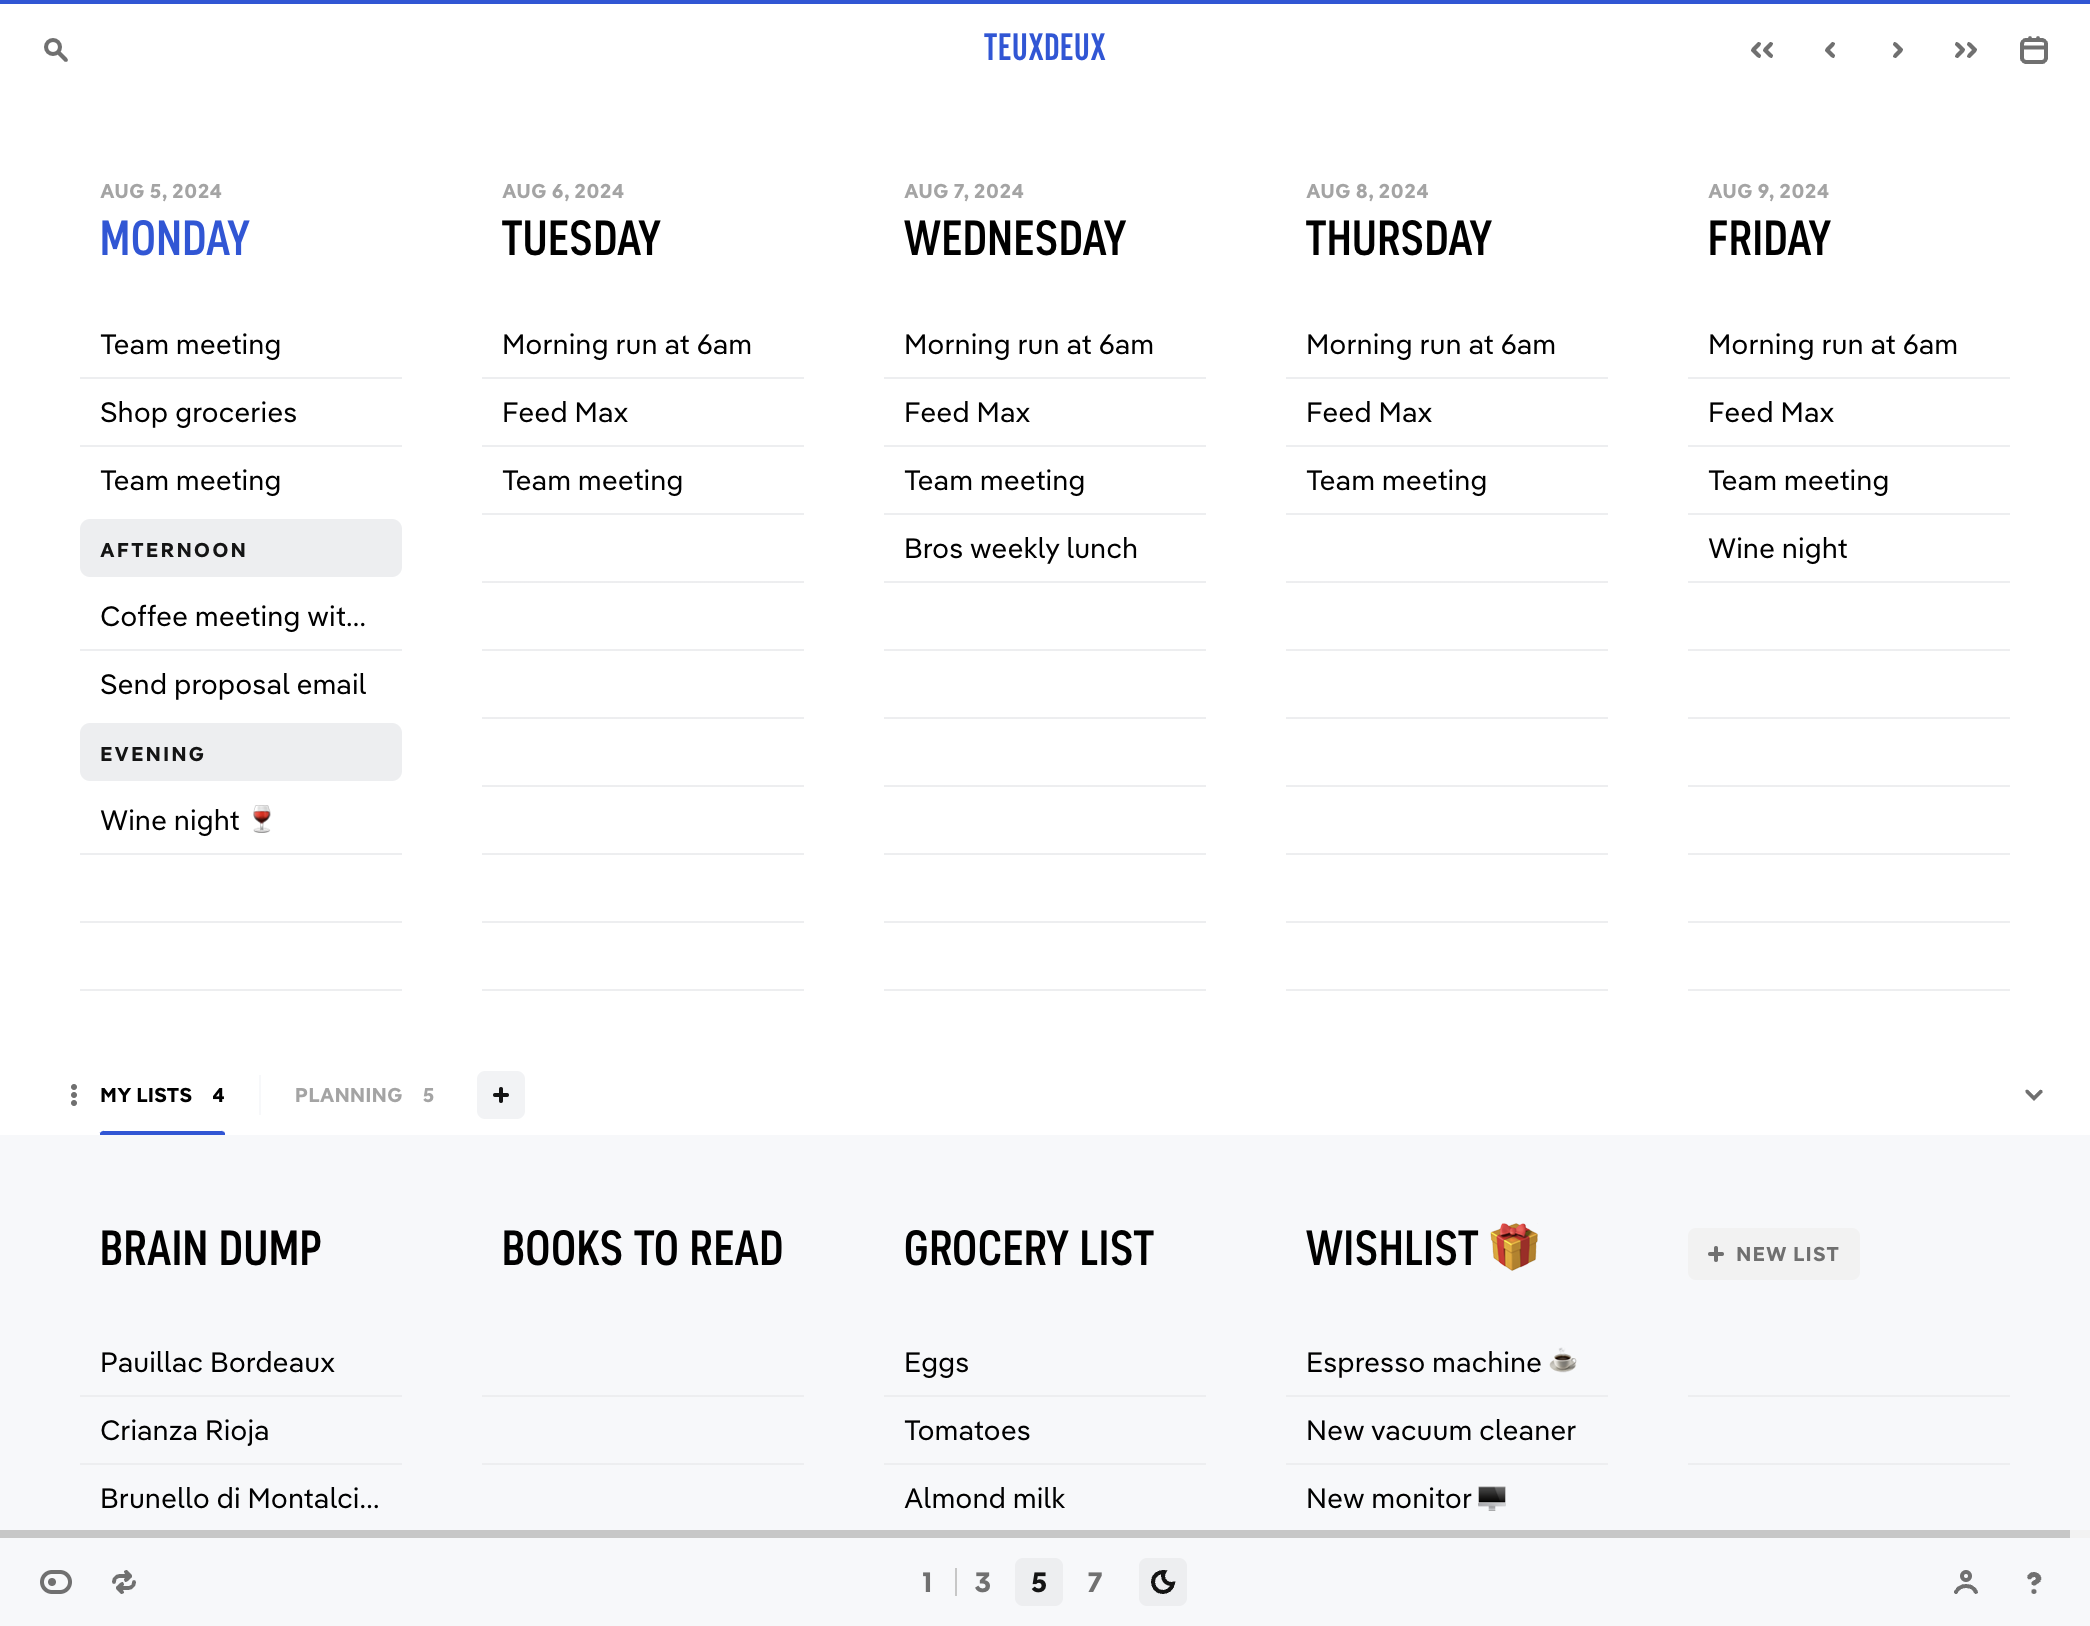Switch to the Planning tab

[x=364, y=1095]
